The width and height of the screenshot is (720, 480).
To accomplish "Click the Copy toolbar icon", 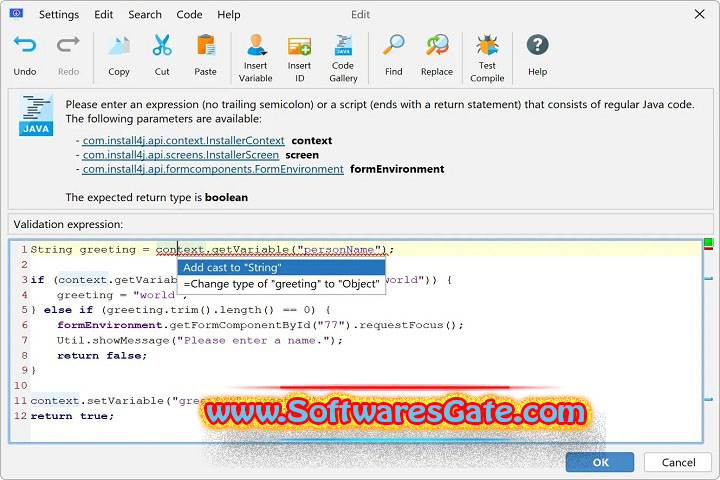I will (x=119, y=45).
